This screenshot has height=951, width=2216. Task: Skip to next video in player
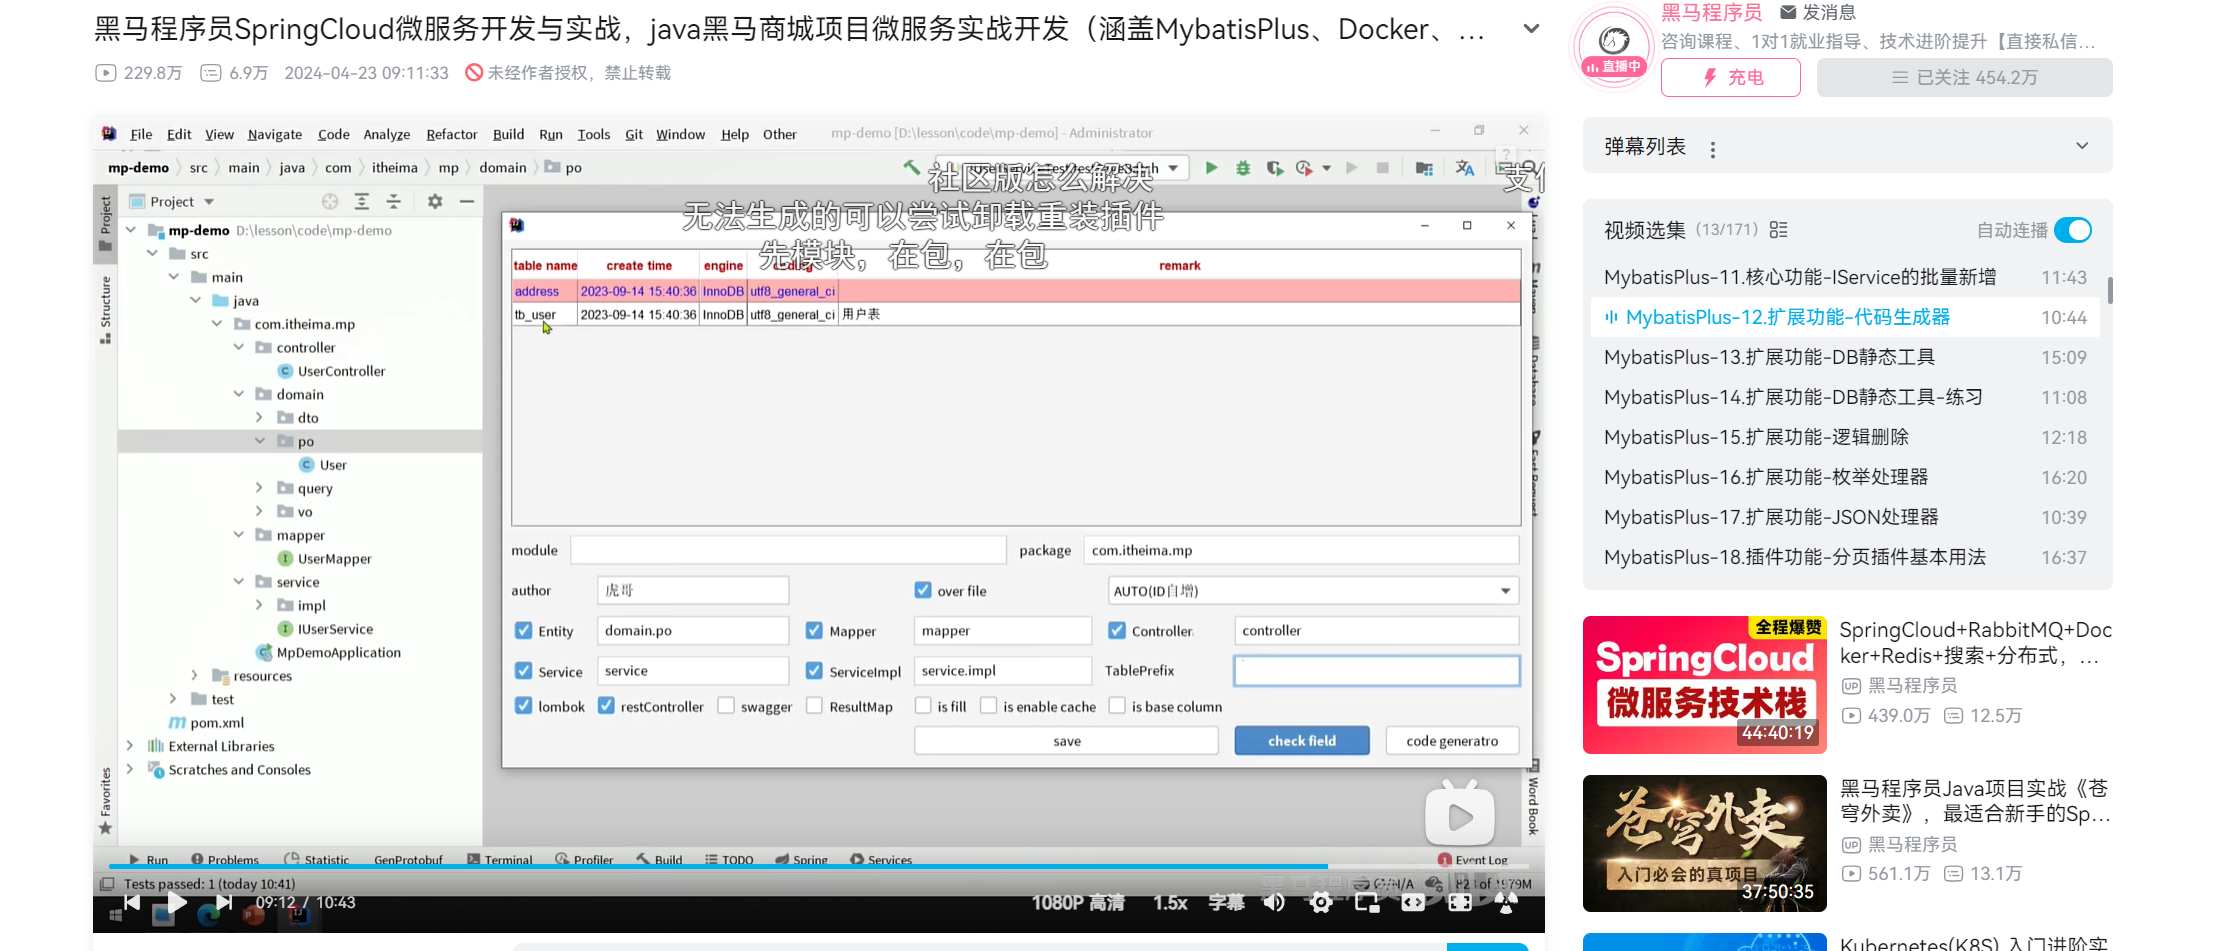coord(224,903)
